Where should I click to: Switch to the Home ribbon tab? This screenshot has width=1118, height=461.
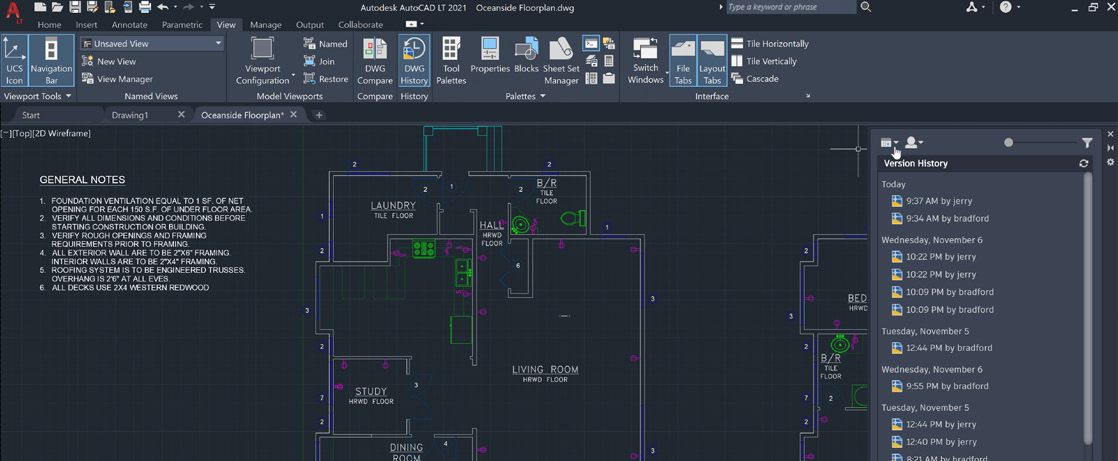pyautogui.click(x=49, y=25)
